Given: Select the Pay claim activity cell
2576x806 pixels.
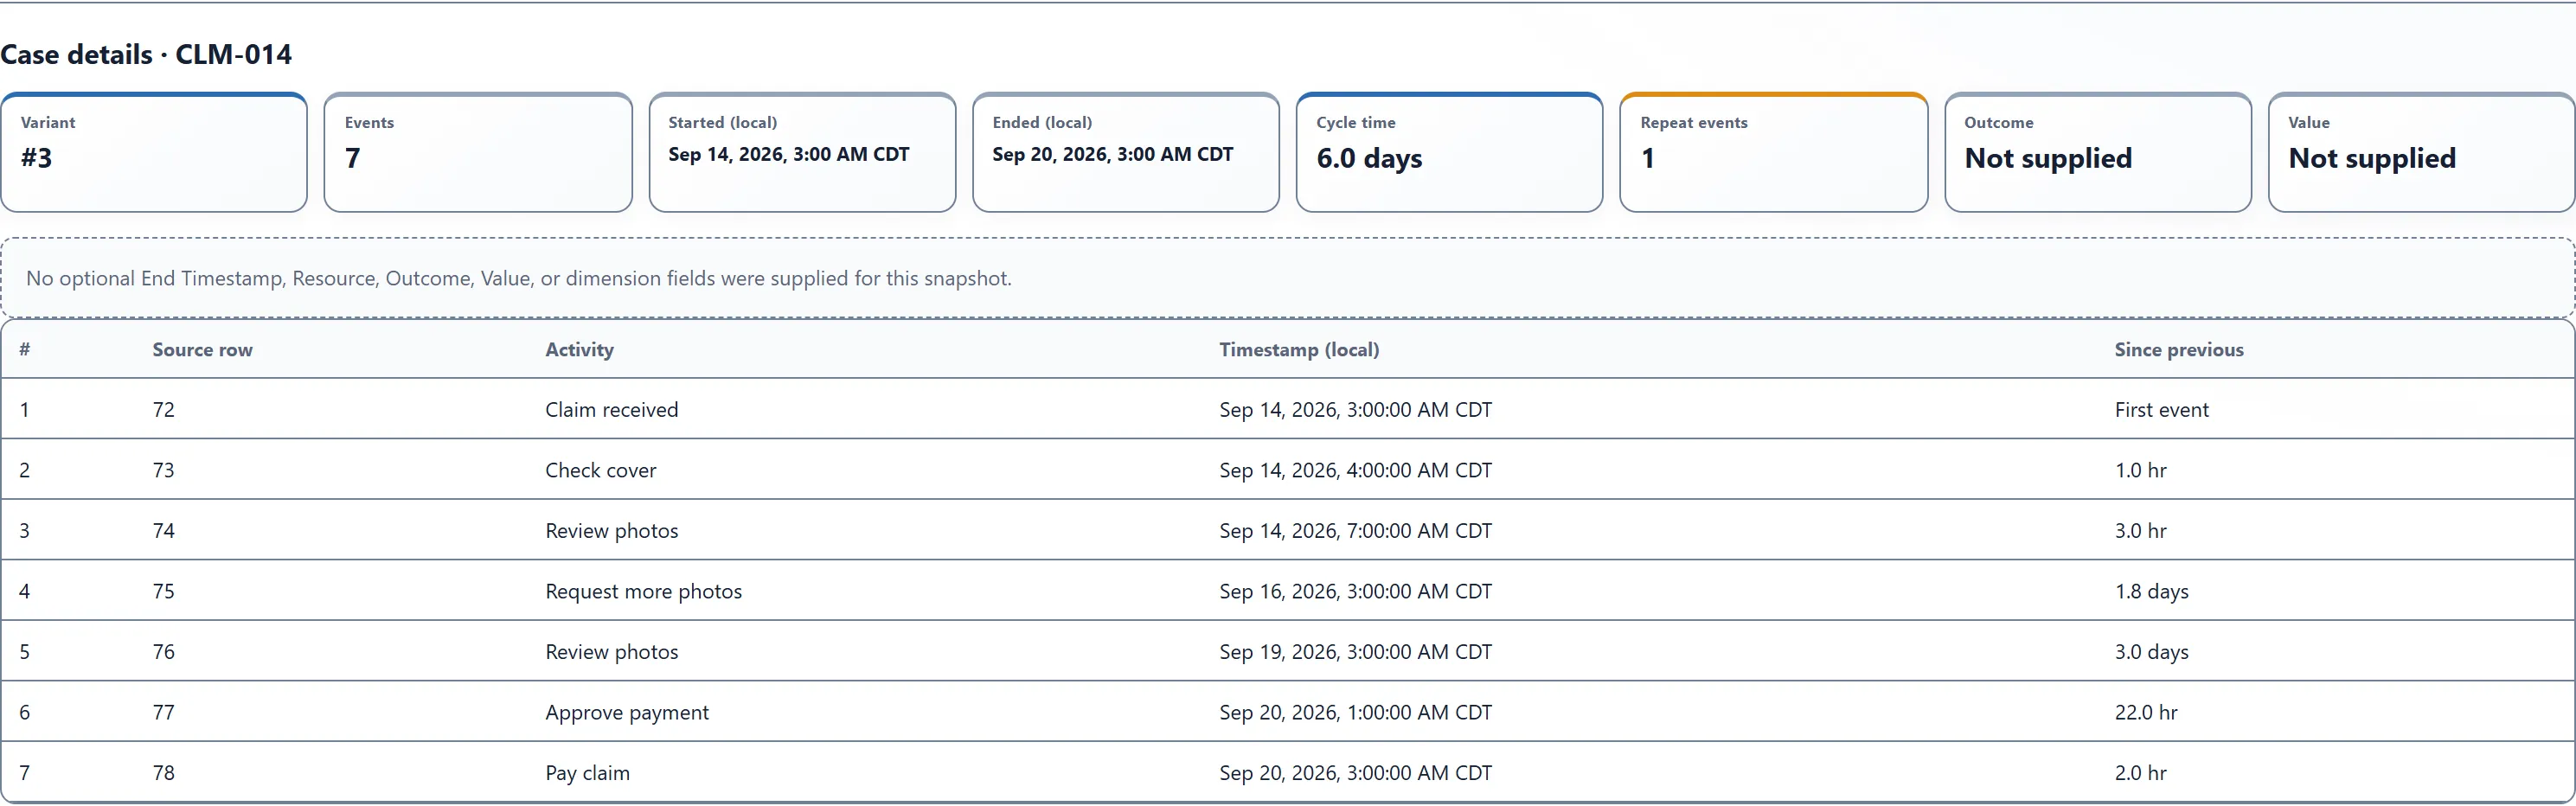Looking at the screenshot, I should tap(587, 773).
